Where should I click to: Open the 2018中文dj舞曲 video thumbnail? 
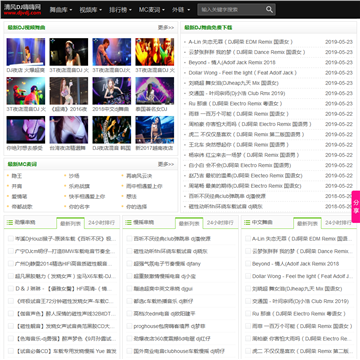point(112,91)
